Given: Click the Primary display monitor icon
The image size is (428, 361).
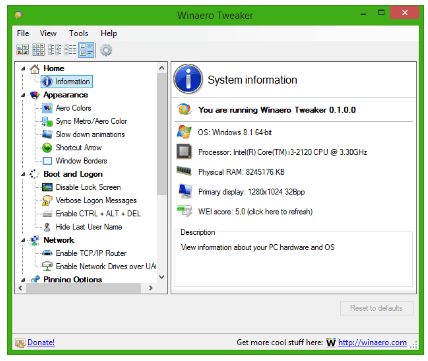Looking at the screenshot, I should pyautogui.click(x=185, y=191).
